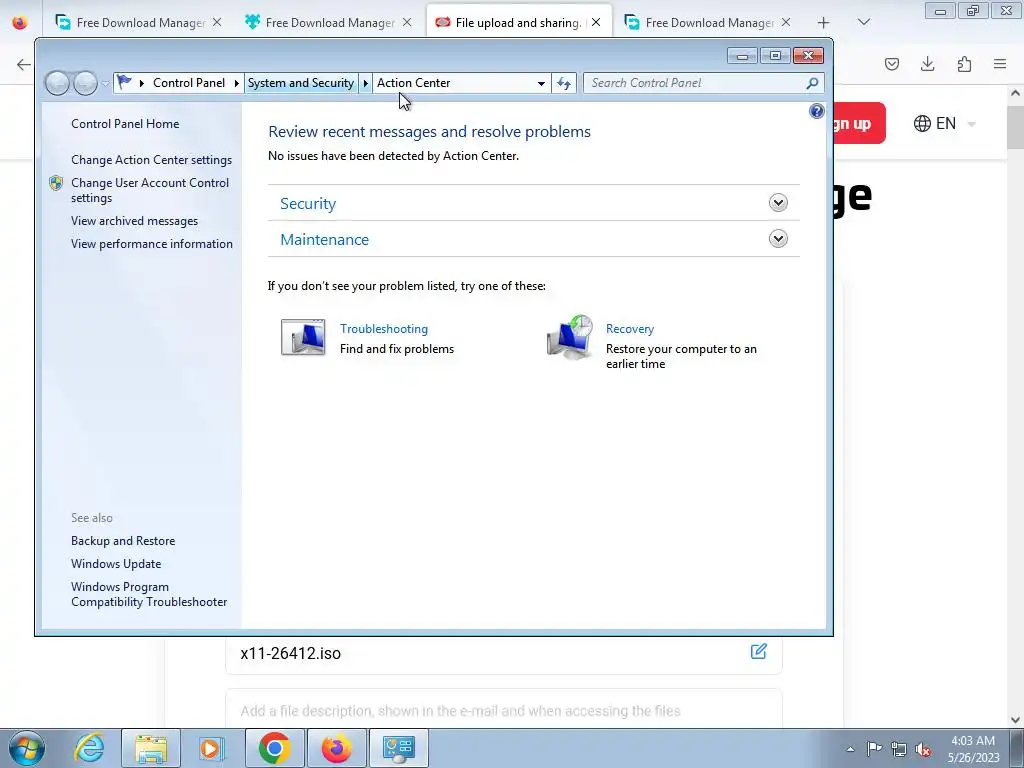Open a new Firefox tab

pyautogui.click(x=823, y=23)
